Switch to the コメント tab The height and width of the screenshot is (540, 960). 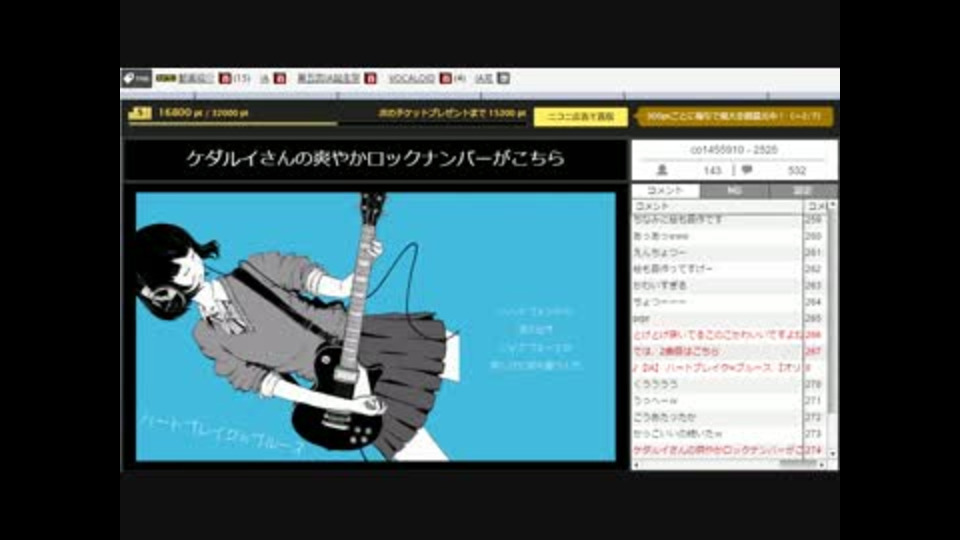[x=666, y=190]
